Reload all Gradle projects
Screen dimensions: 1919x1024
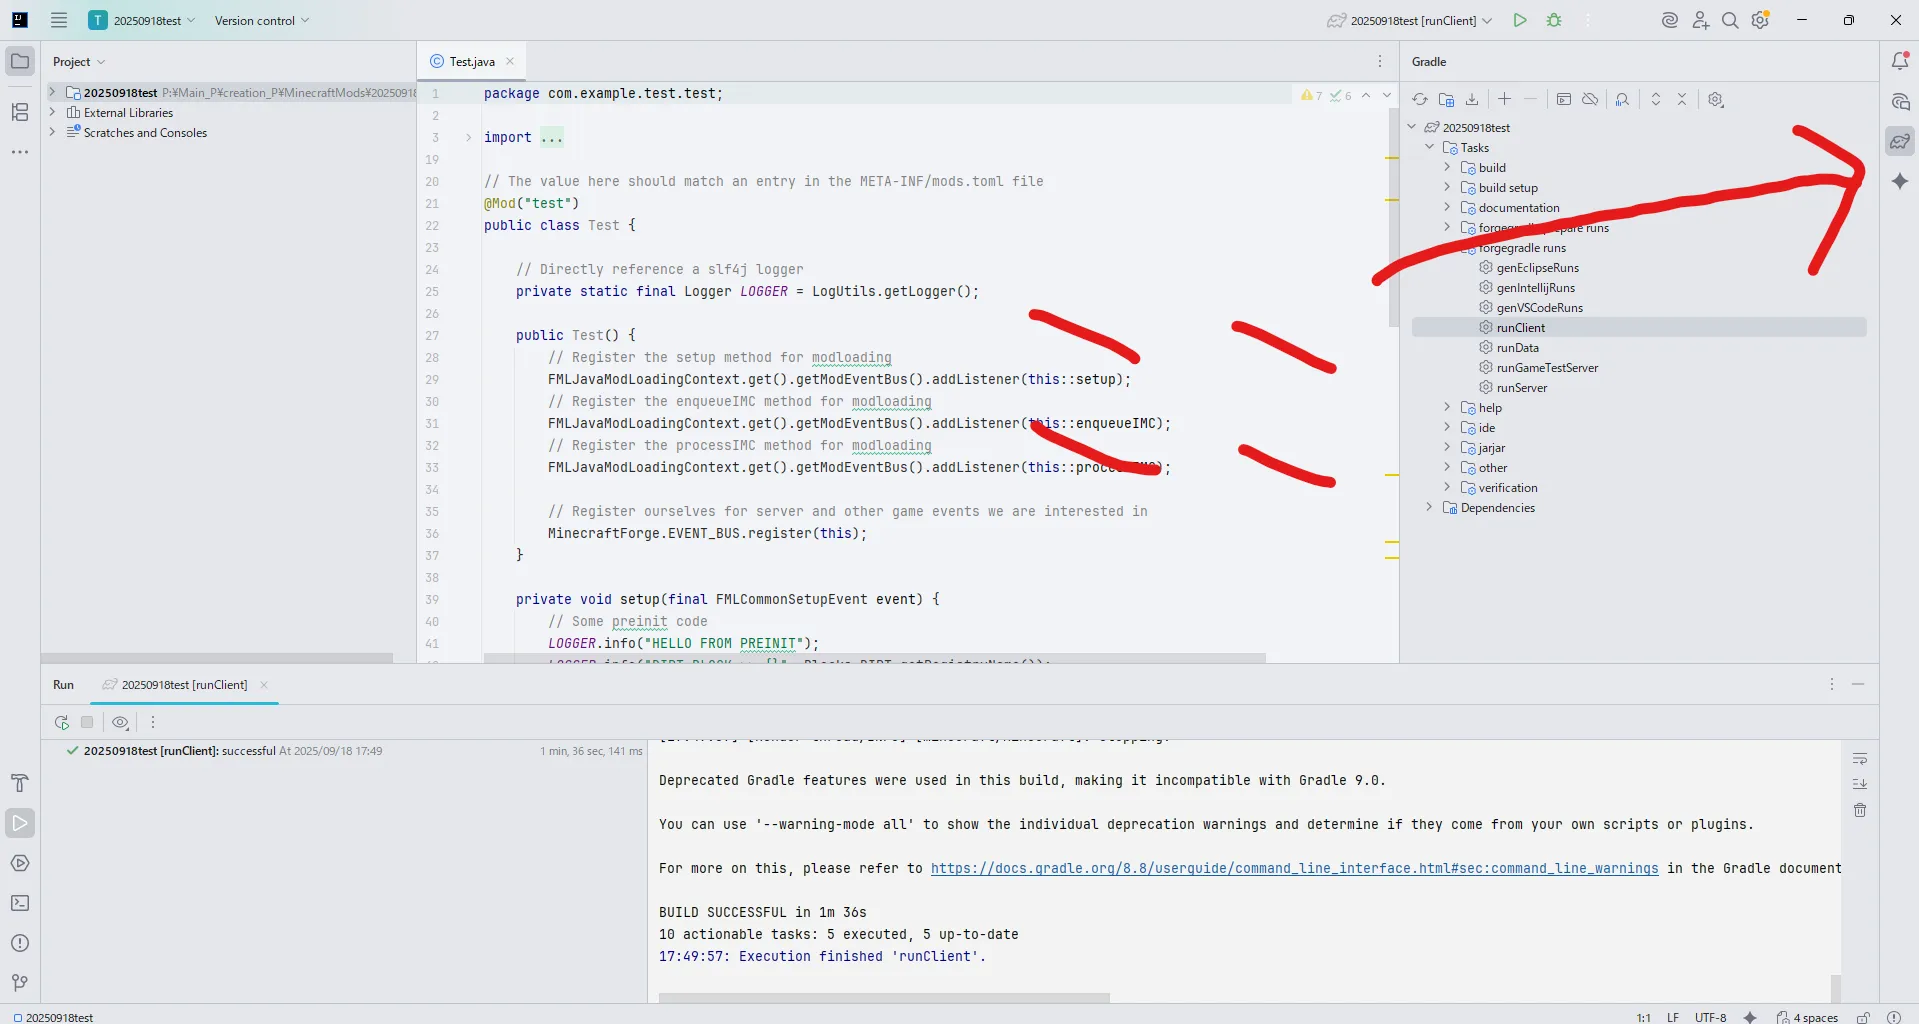[1419, 99]
